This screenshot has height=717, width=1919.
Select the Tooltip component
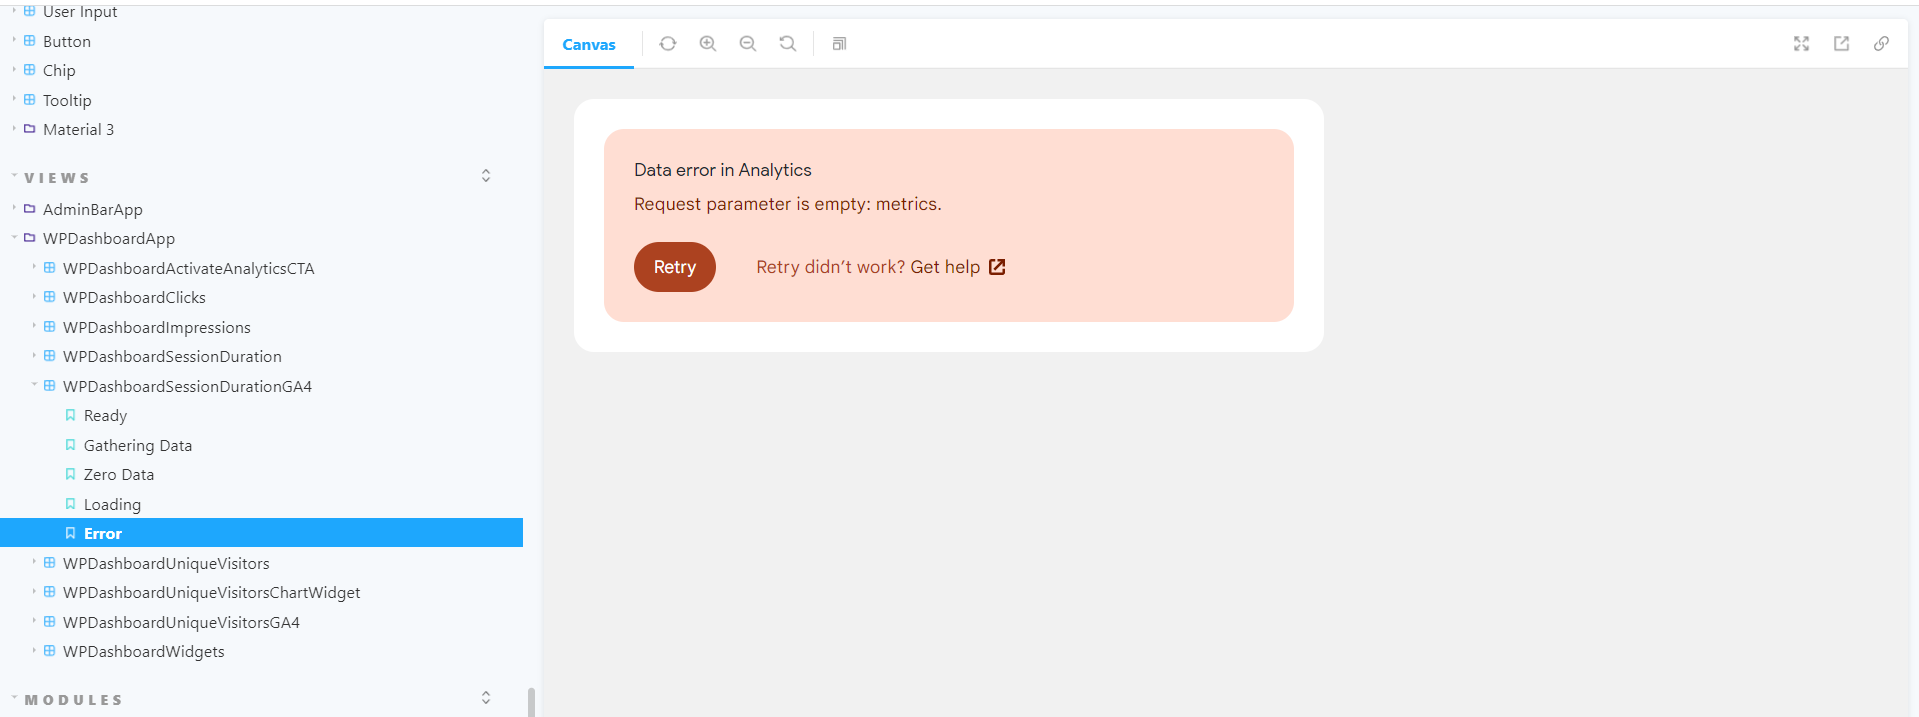[x=67, y=100]
